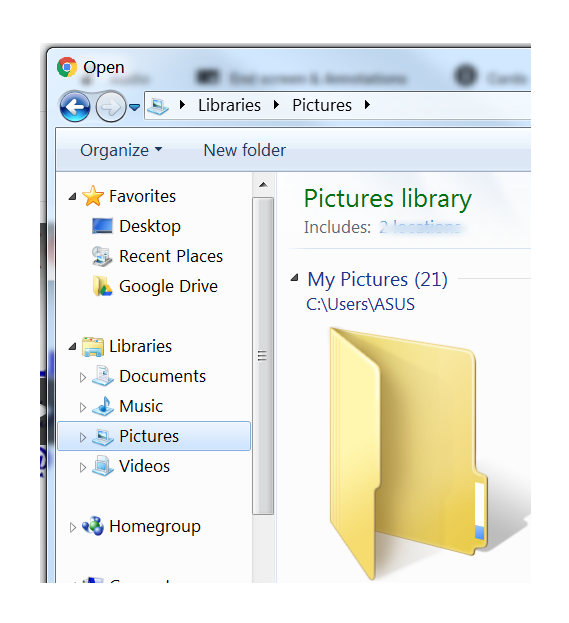This screenshot has height=623, width=569.
Task: Click the New folder button
Action: [x=244, y=150]
